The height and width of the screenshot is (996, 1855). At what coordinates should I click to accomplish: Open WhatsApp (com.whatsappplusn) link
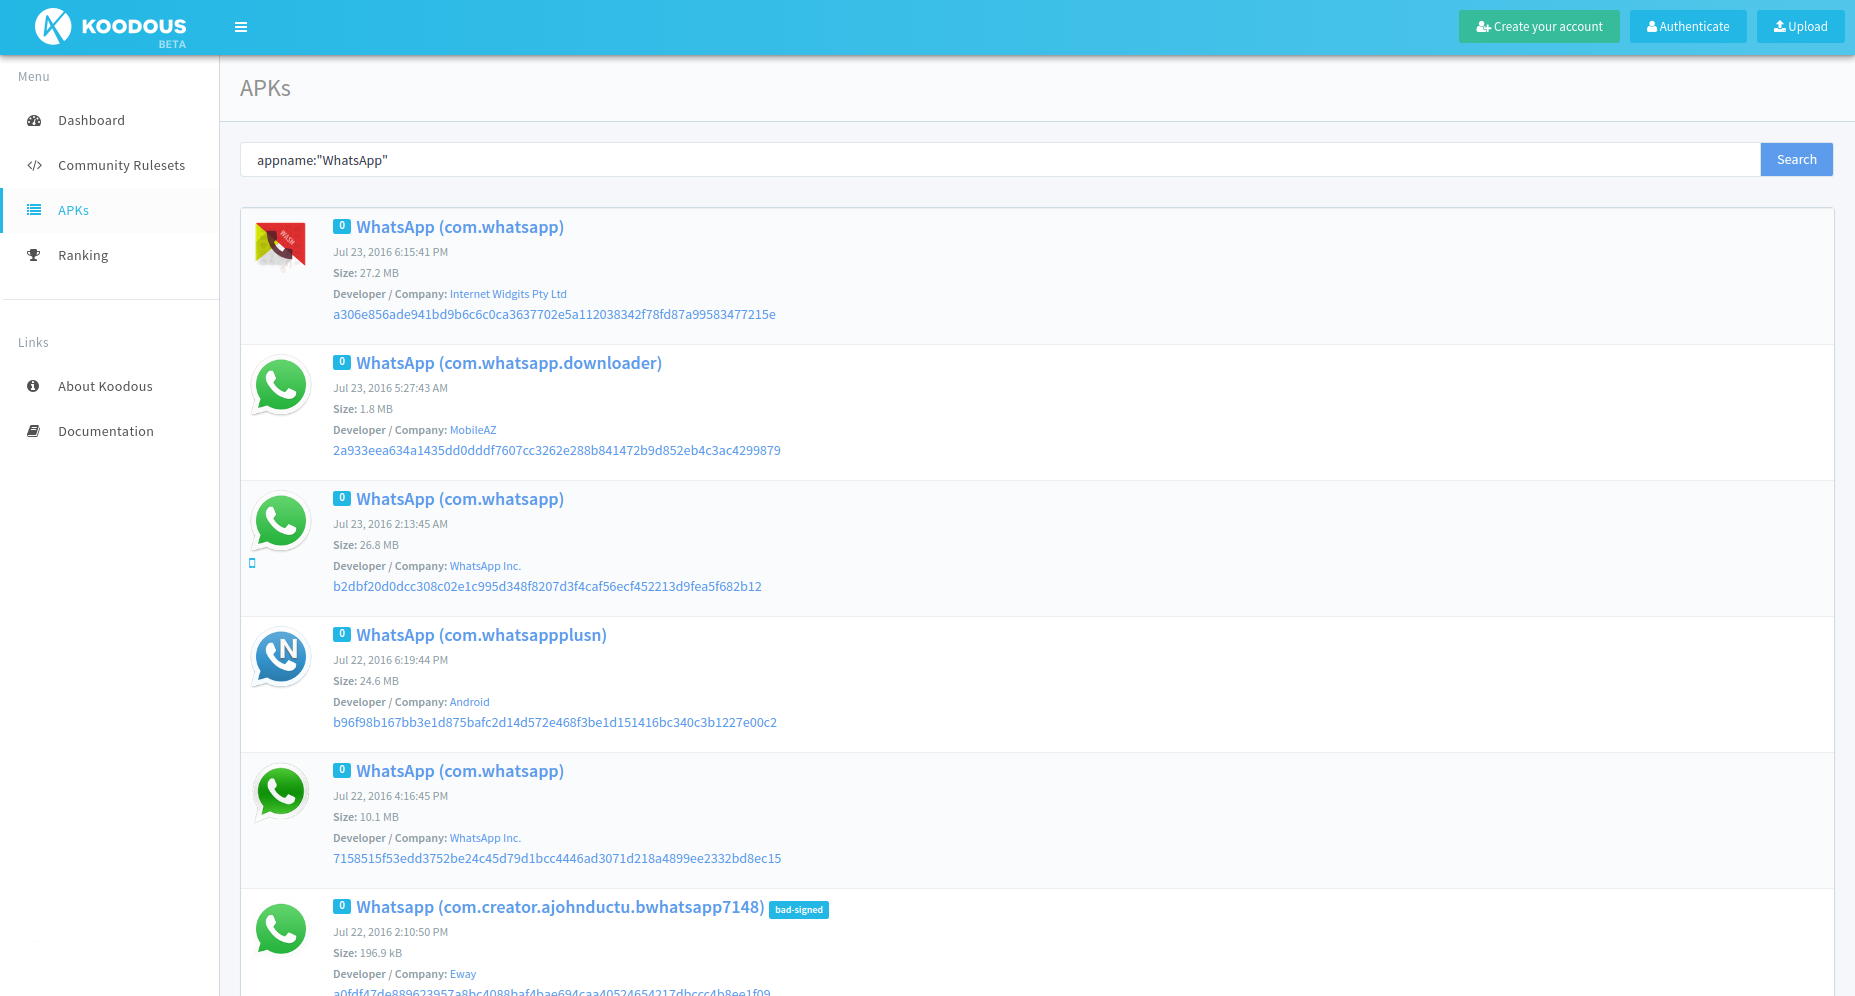481,635
